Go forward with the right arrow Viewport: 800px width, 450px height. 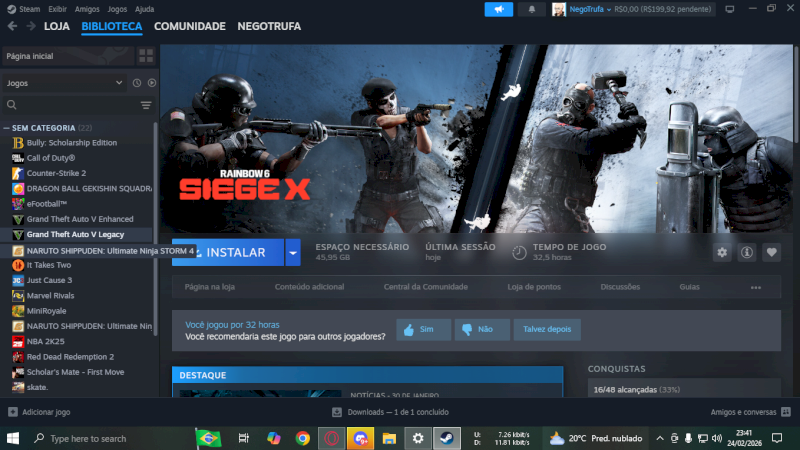31,26
